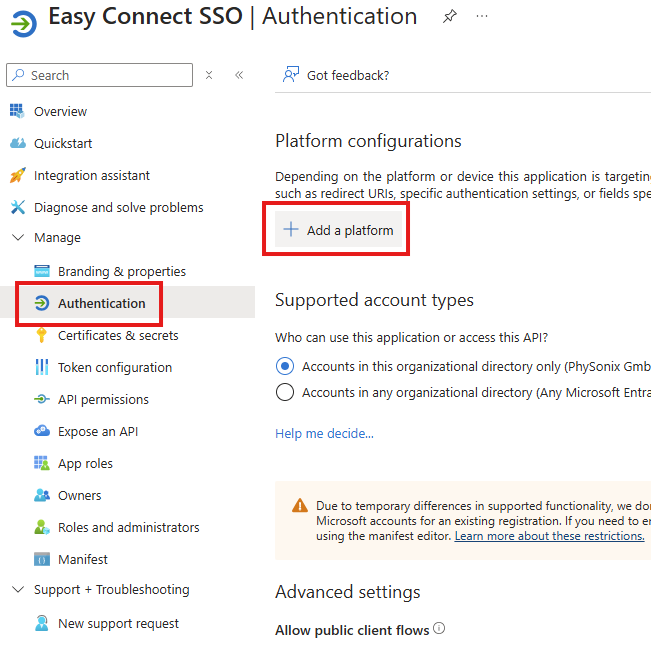Open API permissions
This screenshot has width=651, height=645.
(x=103, y=399)
